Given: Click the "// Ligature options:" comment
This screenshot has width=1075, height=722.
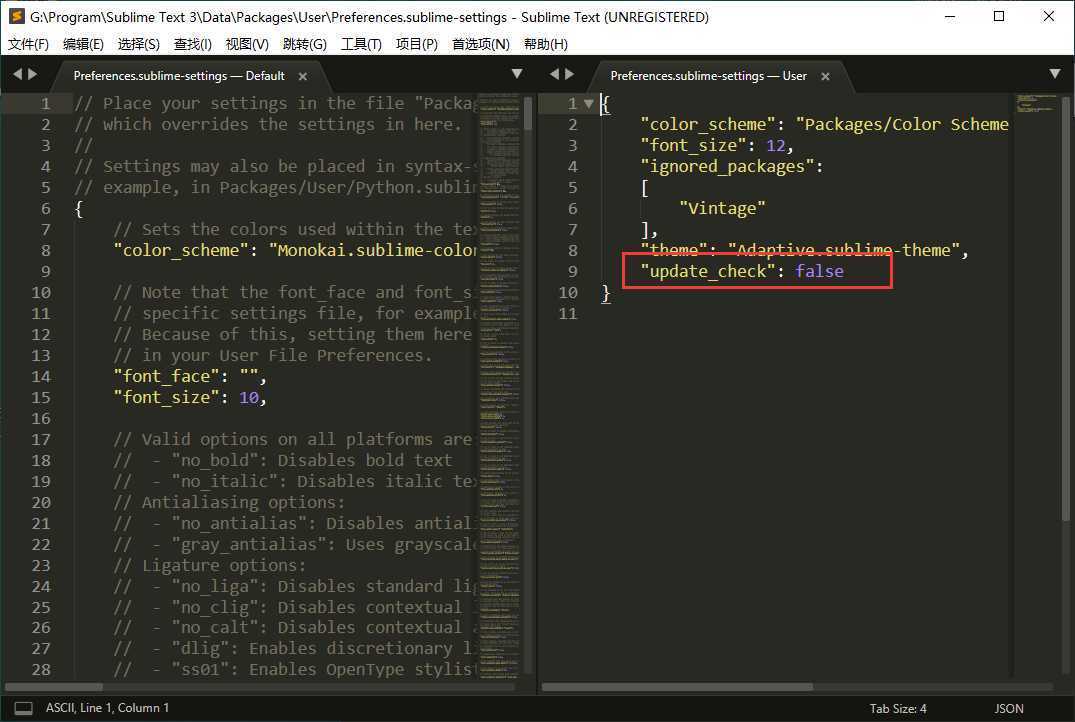Looking at the screenshot, I should [209, 566].
